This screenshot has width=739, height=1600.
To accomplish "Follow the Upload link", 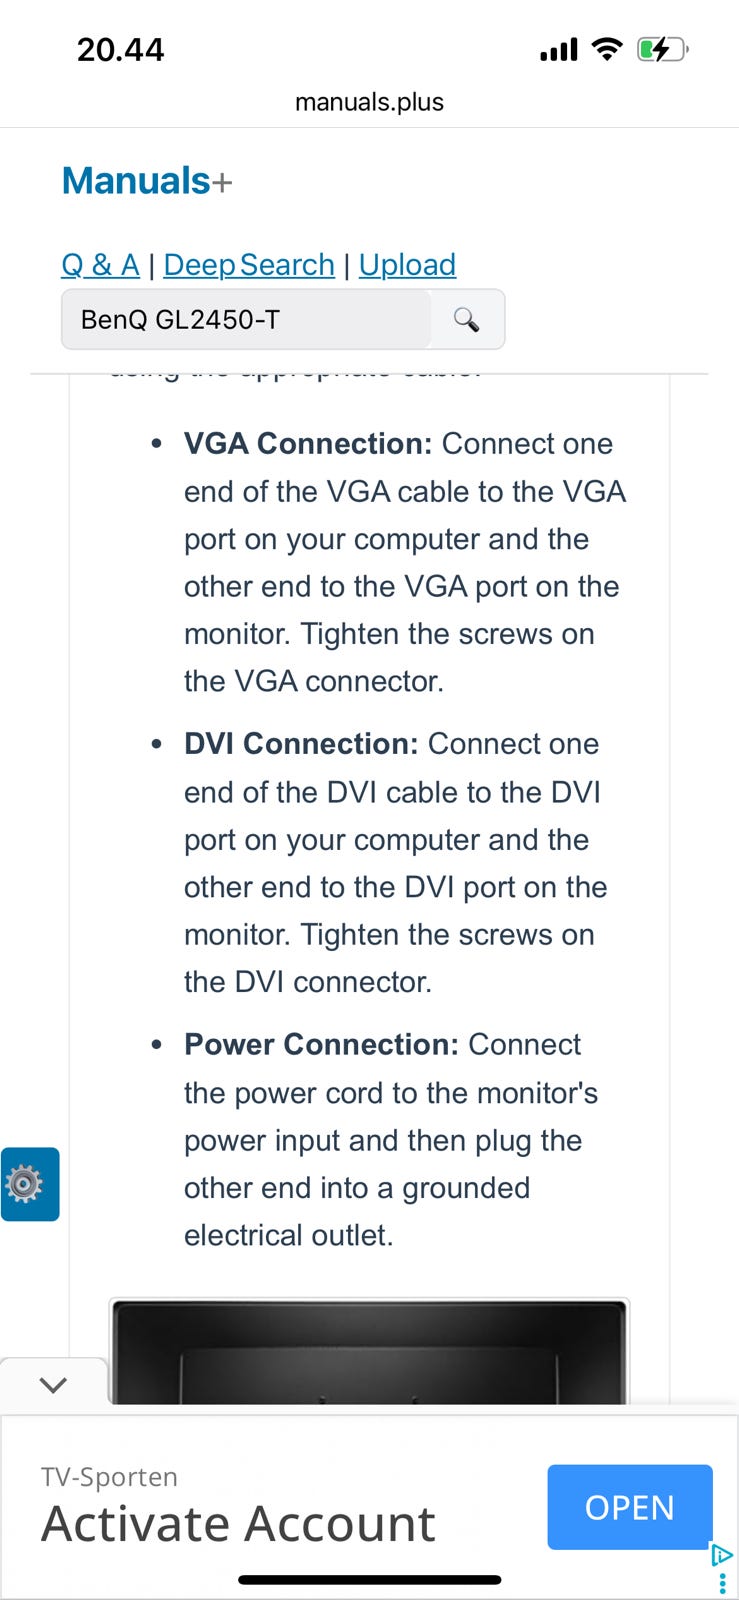I will pos(407,265).
